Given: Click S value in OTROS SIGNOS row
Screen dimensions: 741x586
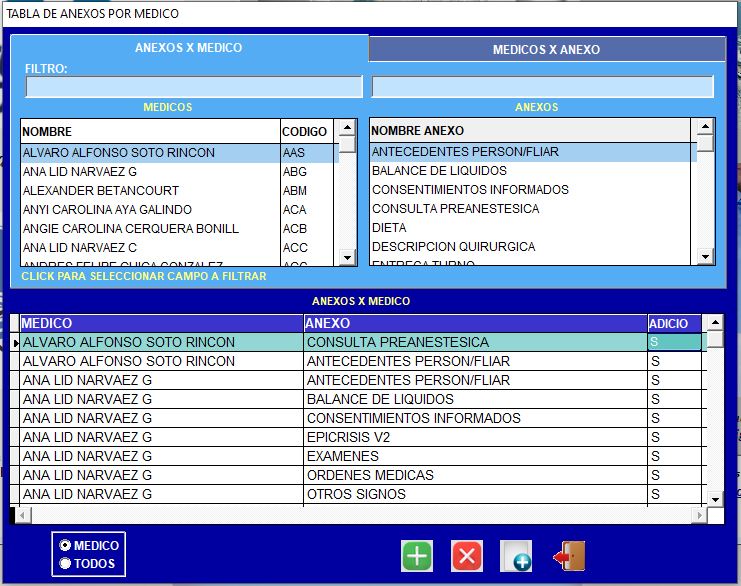Looking at the screenshot, I should click(674, 494).
